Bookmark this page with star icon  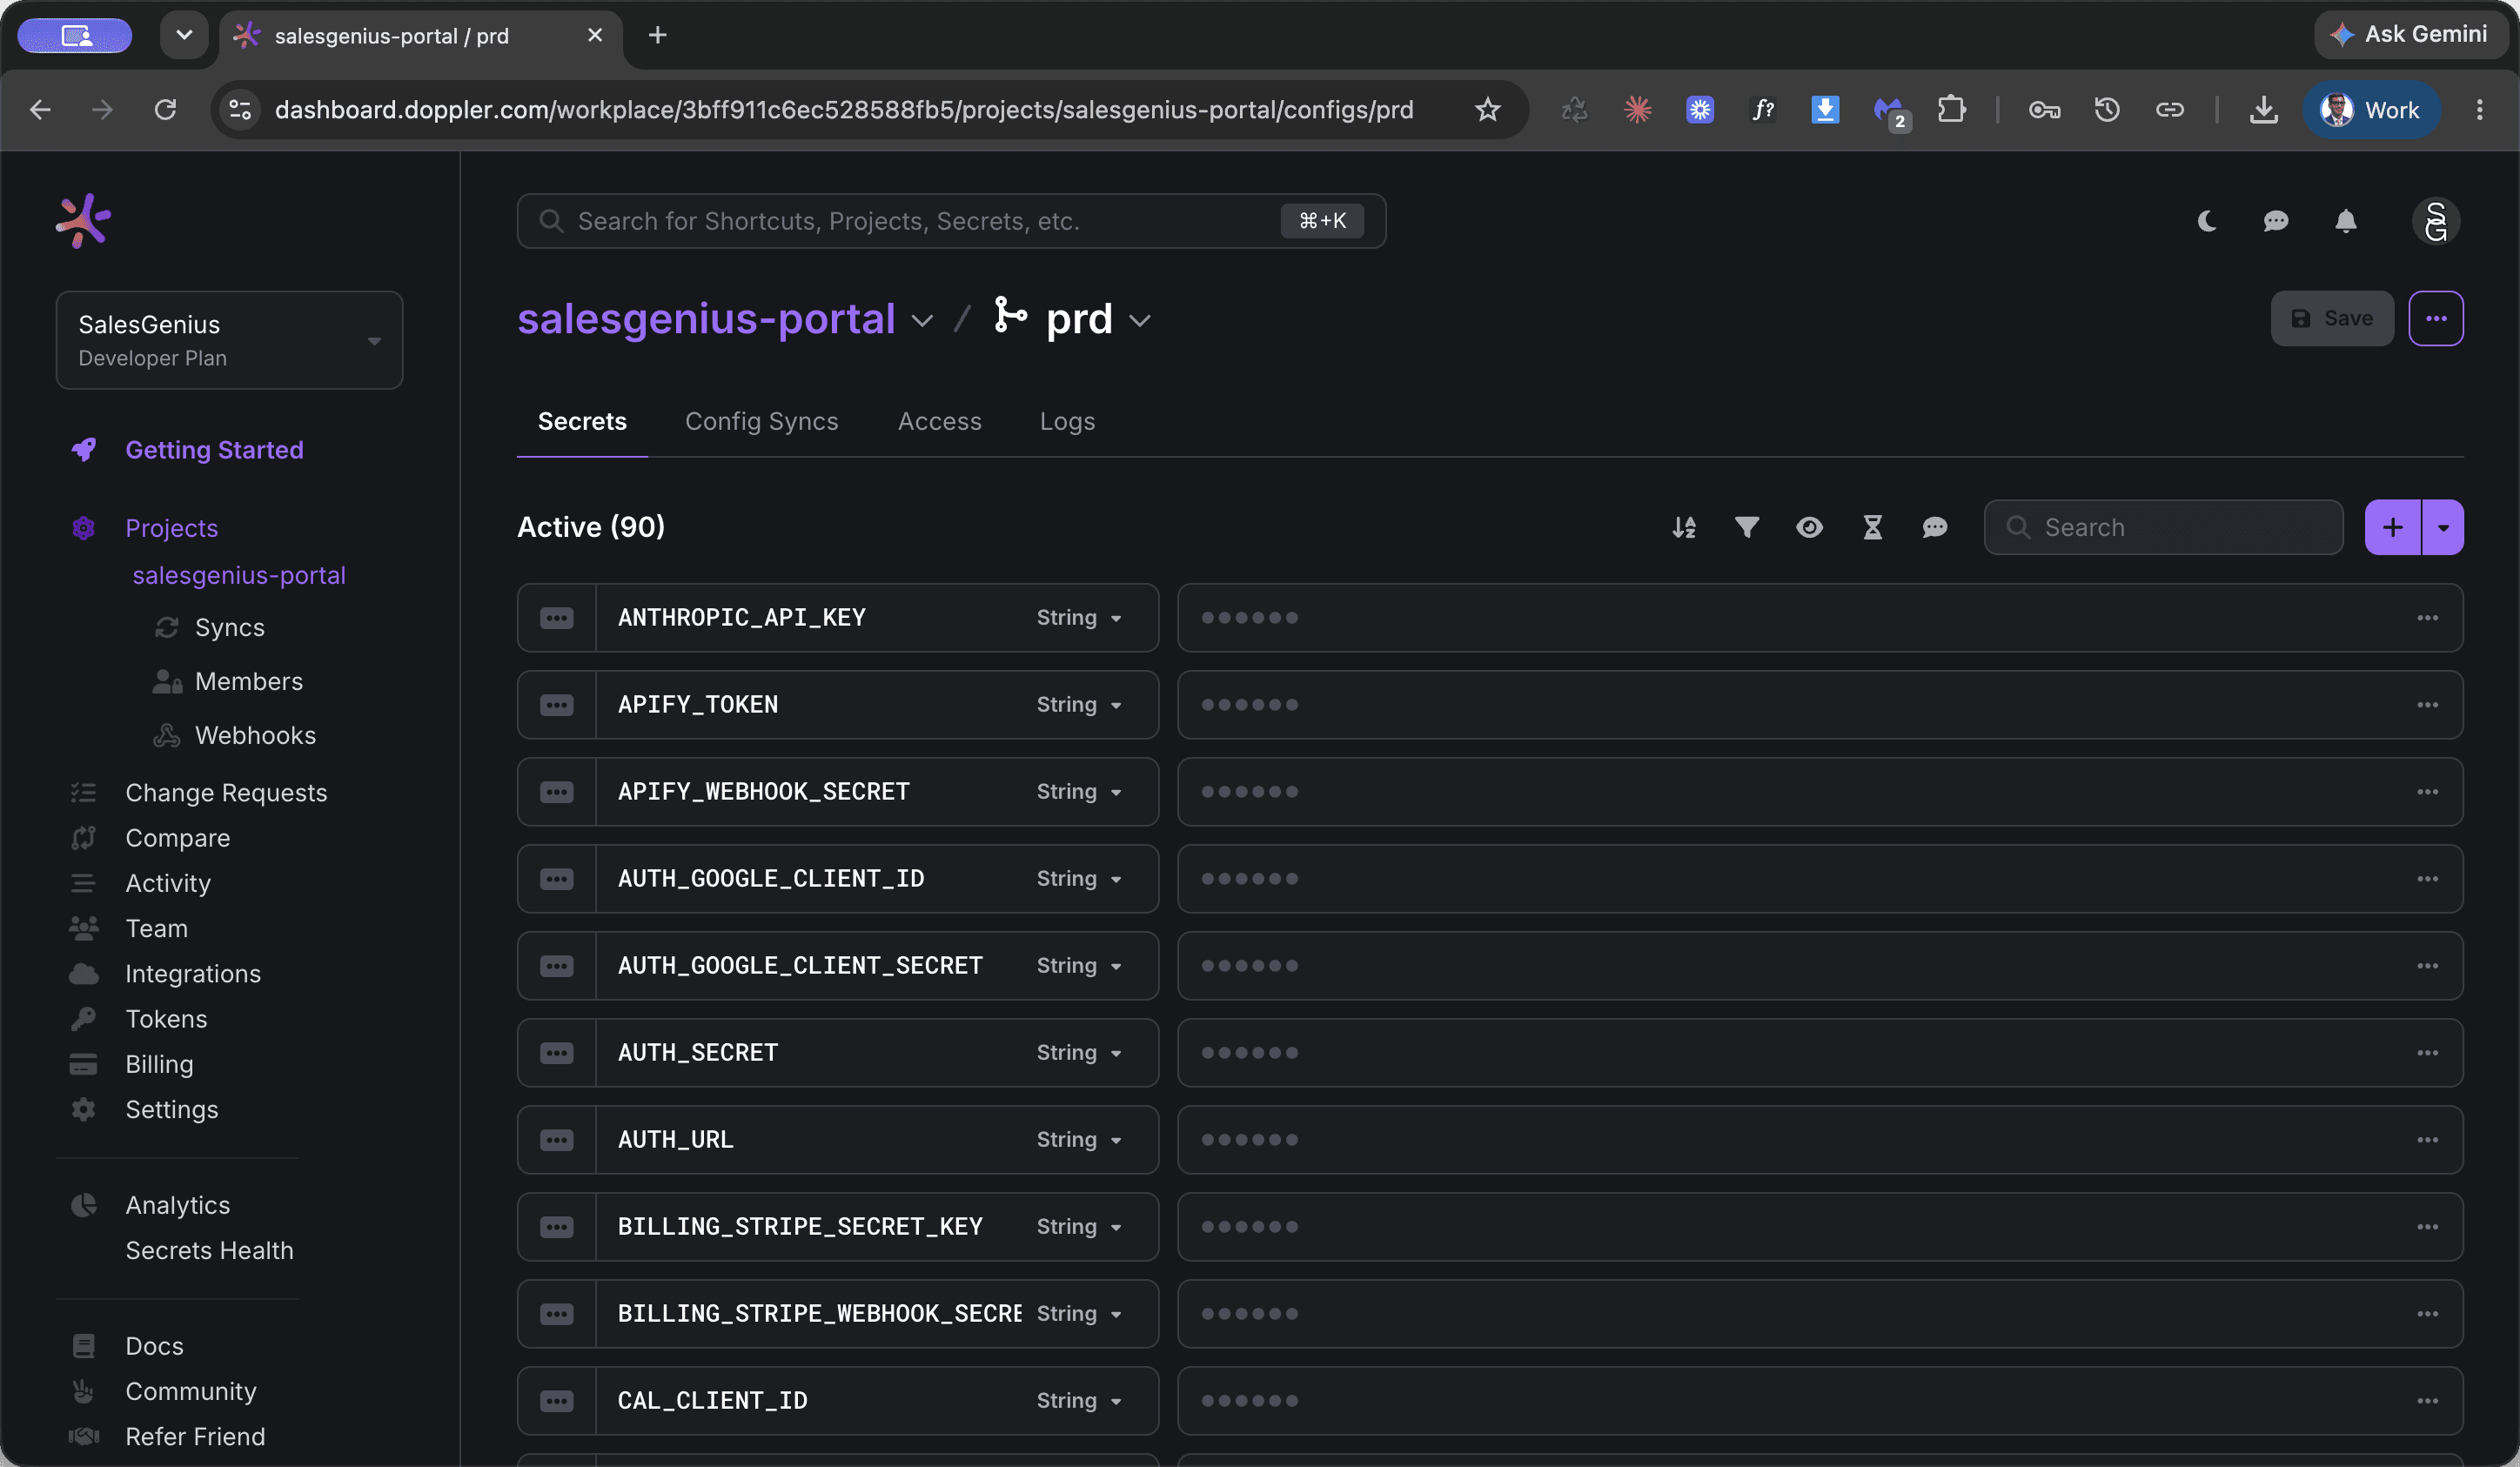1487,109
